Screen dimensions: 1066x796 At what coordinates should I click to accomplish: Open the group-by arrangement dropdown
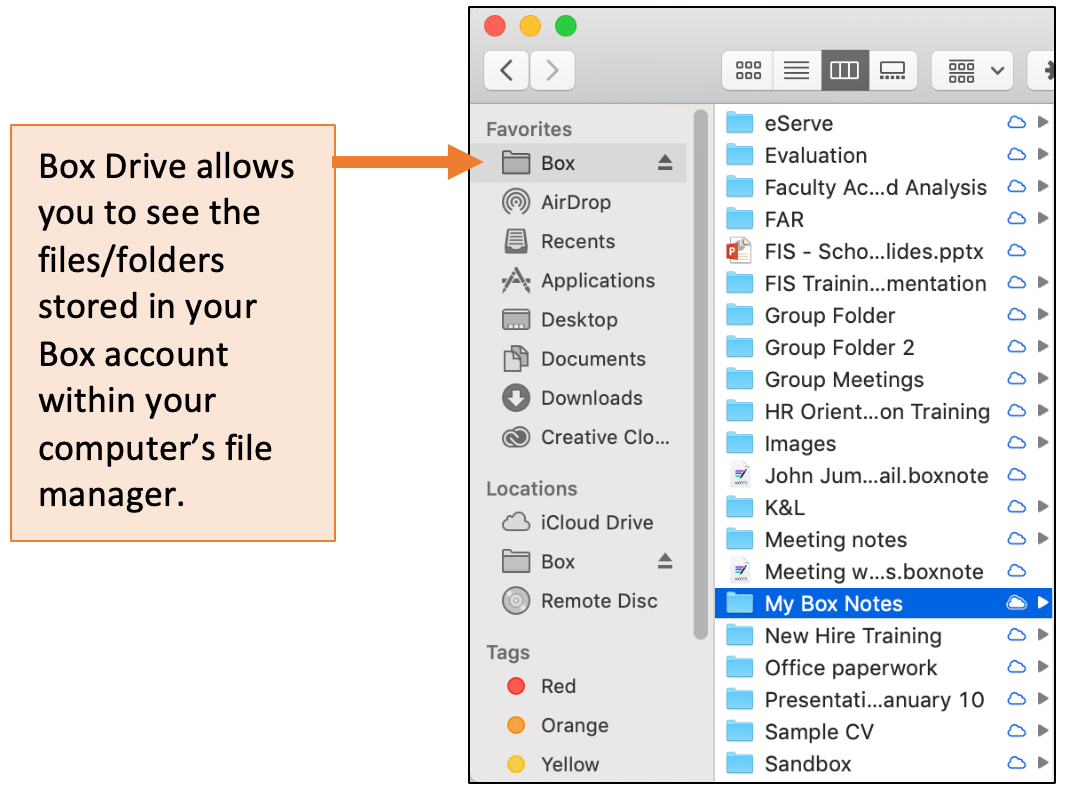972,70
